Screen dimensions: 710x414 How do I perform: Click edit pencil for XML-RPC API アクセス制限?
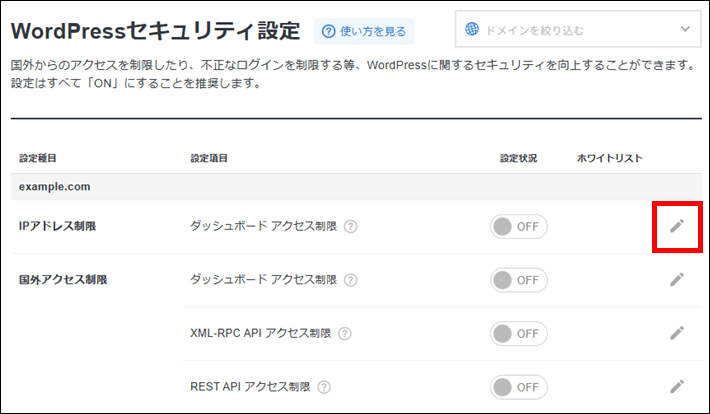677,333
